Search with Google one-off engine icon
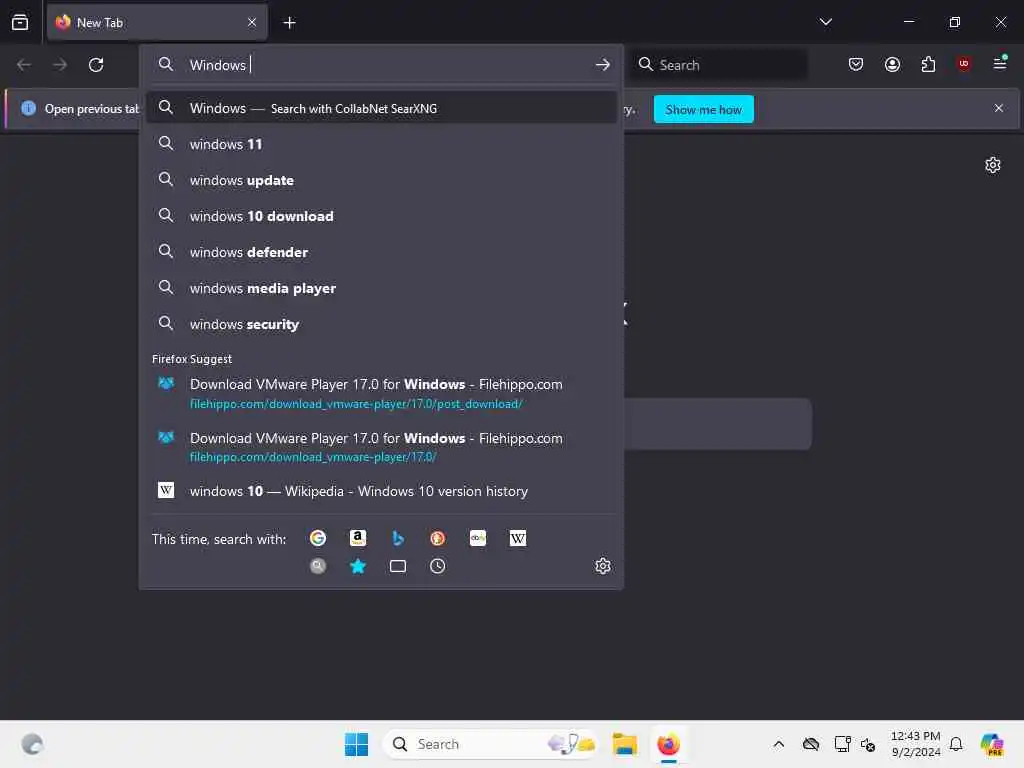Viewport: 1024px width, 768px height. (x=318, y=538)
